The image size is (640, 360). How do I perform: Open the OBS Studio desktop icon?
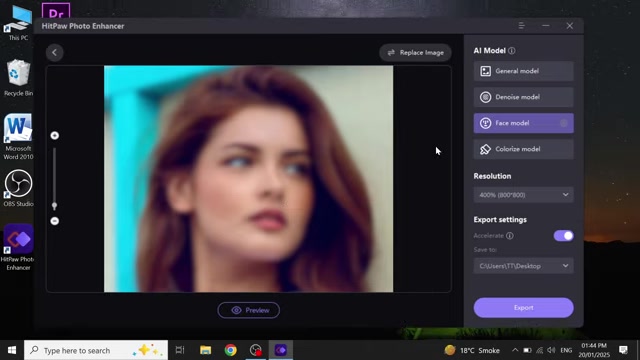[18, 188]
